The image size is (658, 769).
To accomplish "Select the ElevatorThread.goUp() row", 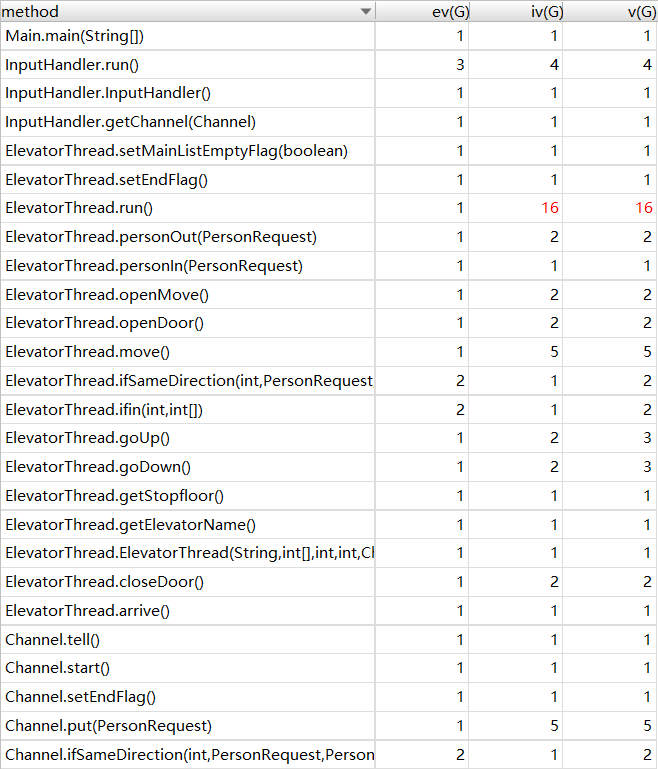I will 329,438.
